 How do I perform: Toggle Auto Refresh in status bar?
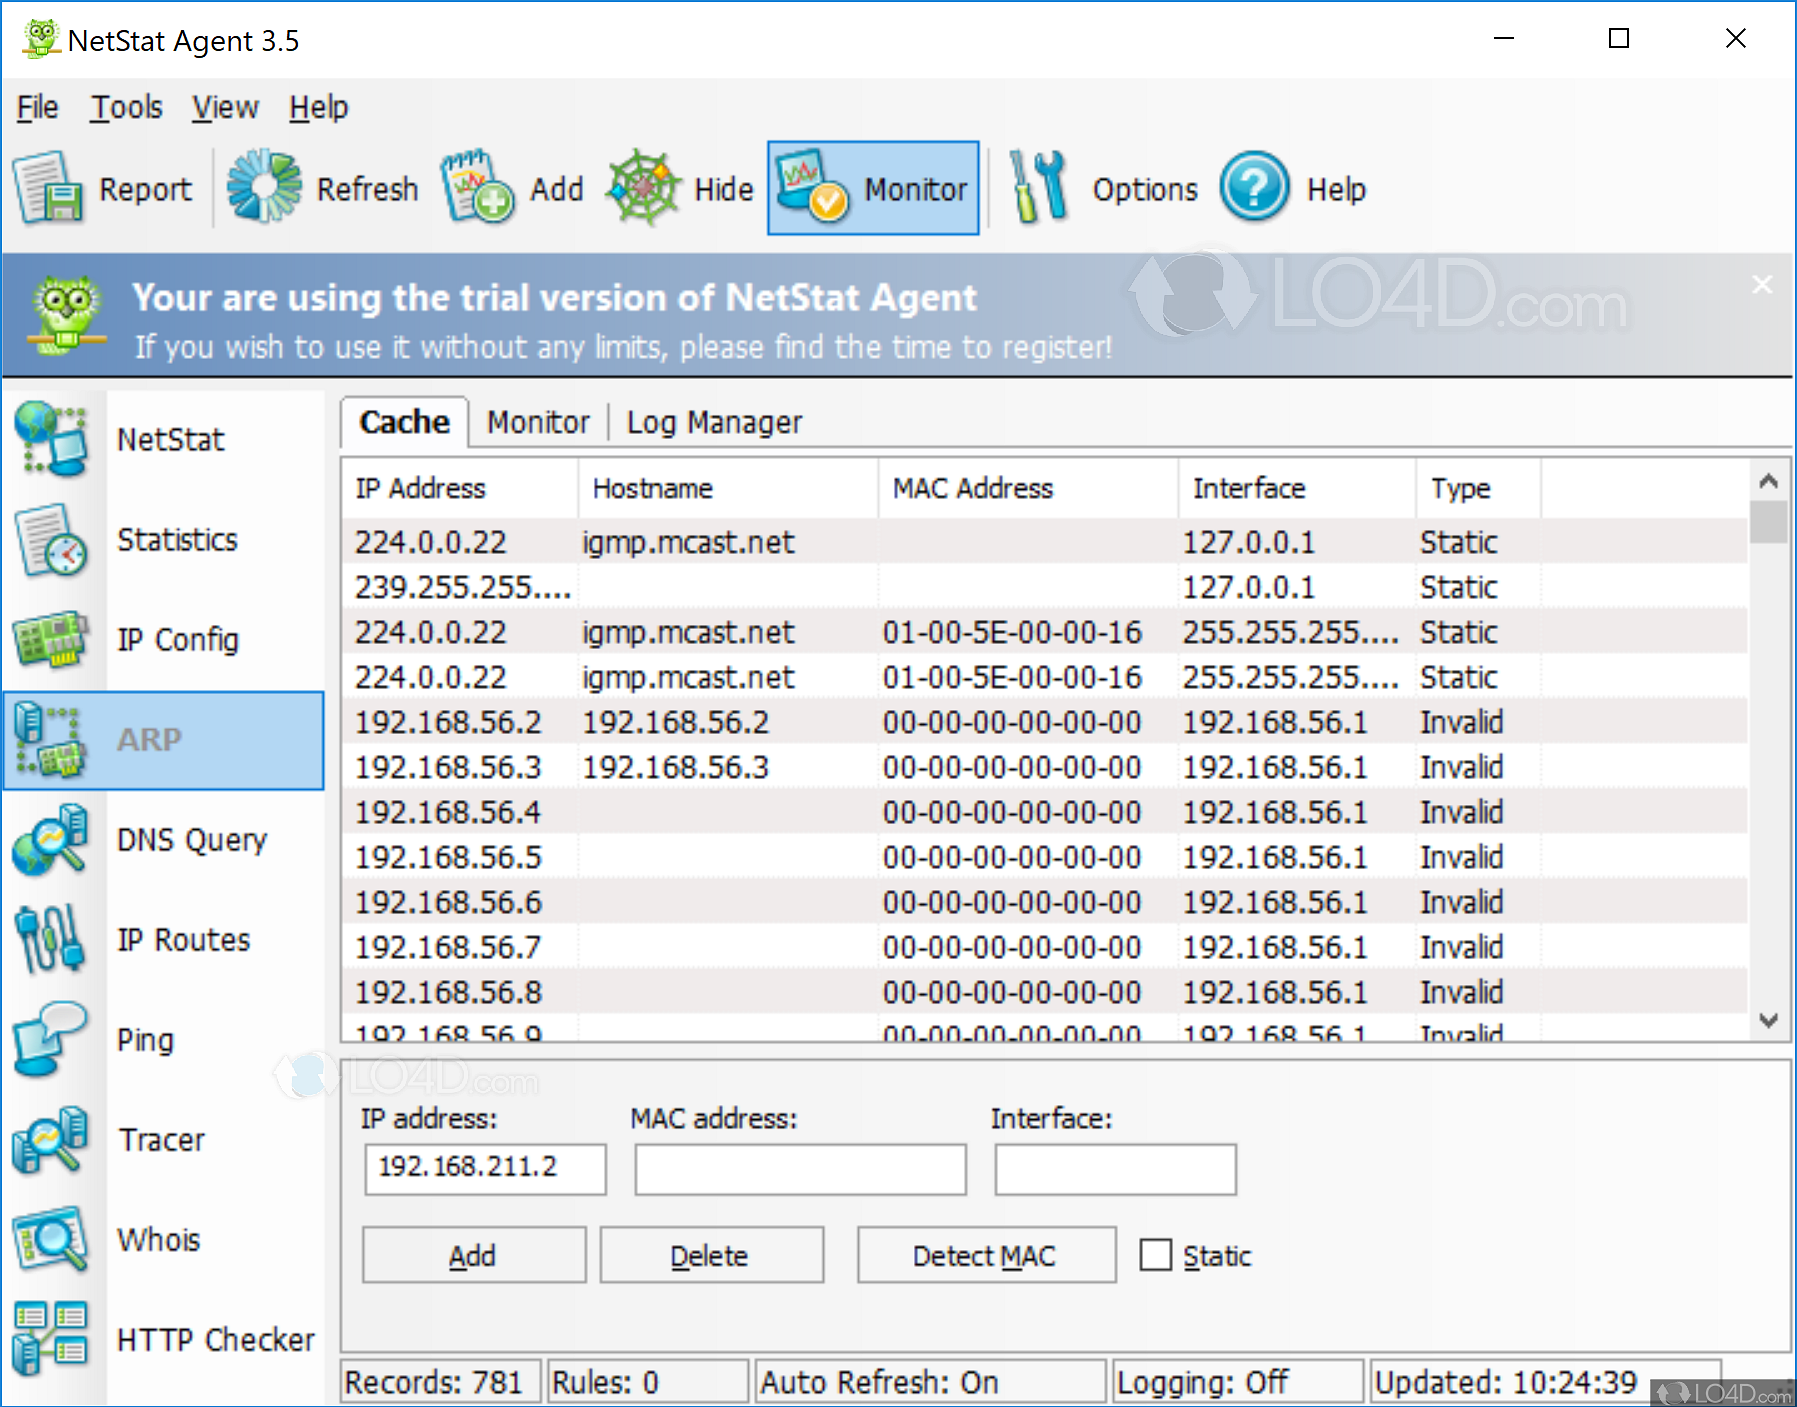pyautogui.click(x=929, y=1381)
